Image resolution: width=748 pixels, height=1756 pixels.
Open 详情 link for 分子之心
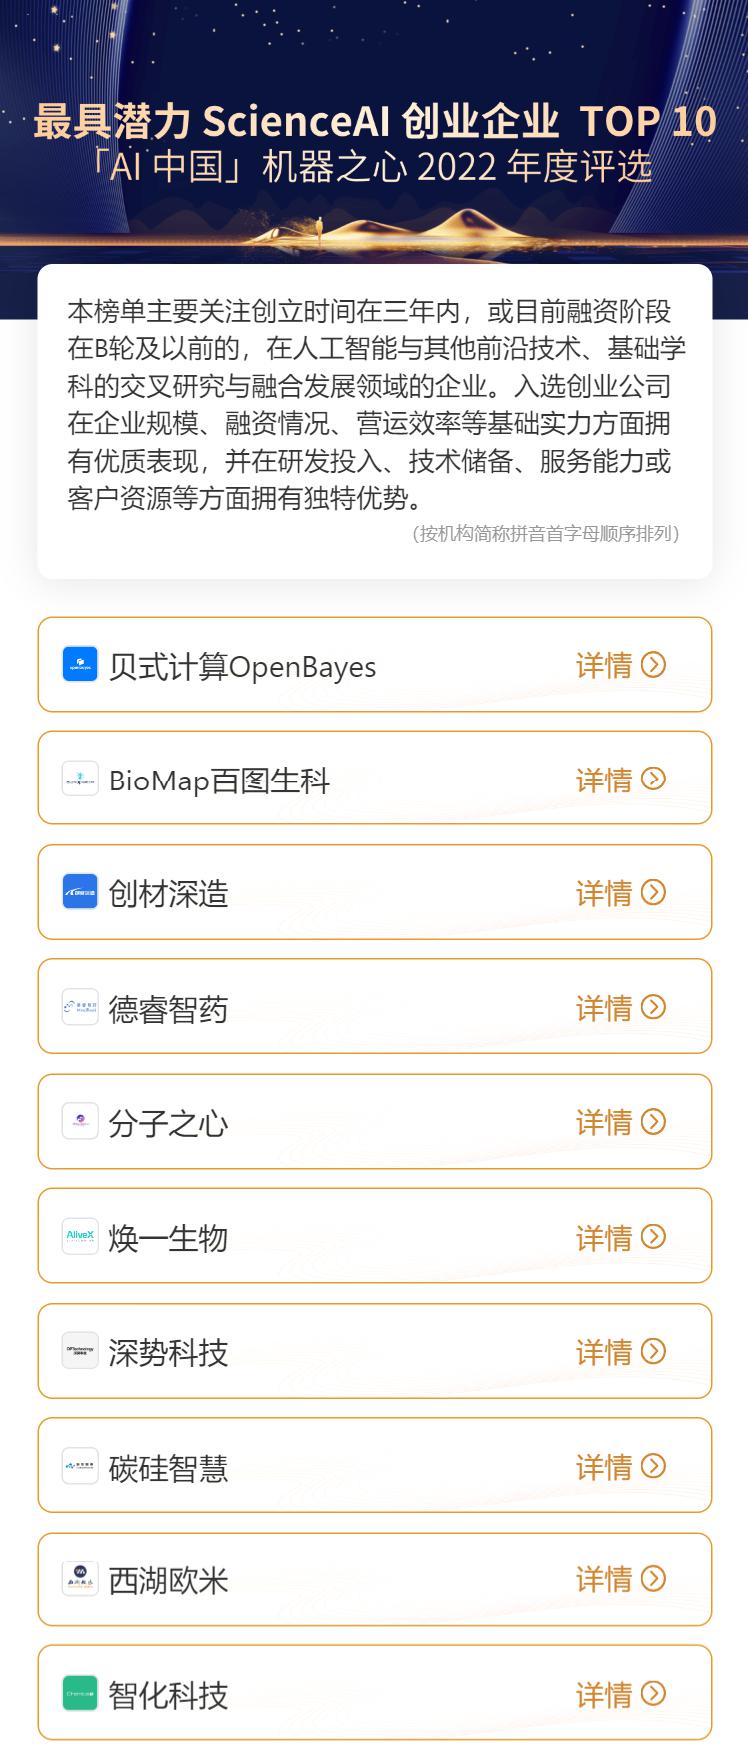click(x=620, y=1123)
